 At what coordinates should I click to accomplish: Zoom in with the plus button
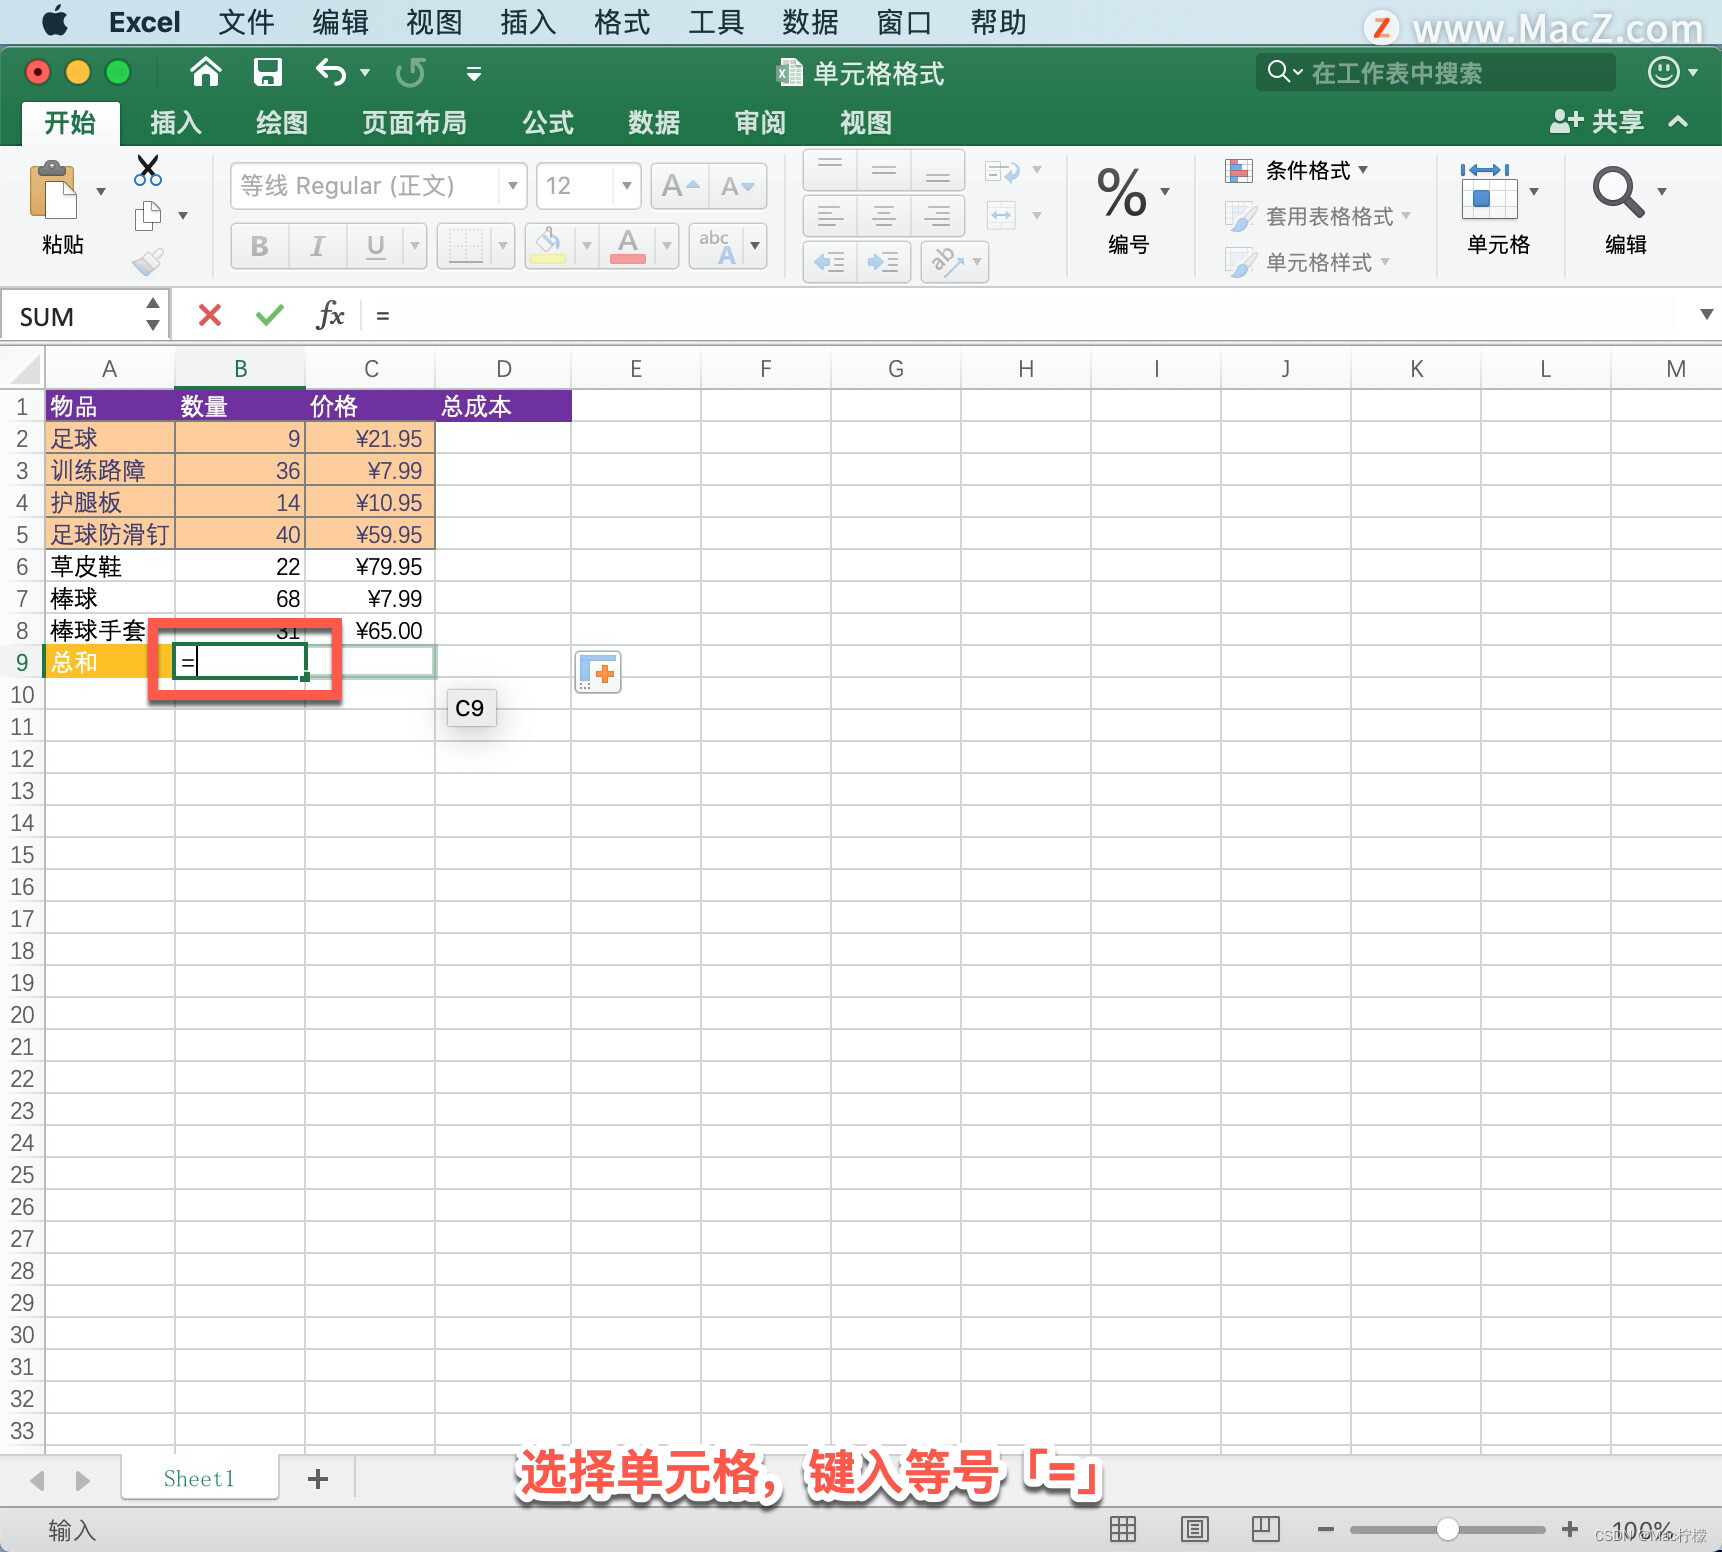click(x=1570, y=1529)
